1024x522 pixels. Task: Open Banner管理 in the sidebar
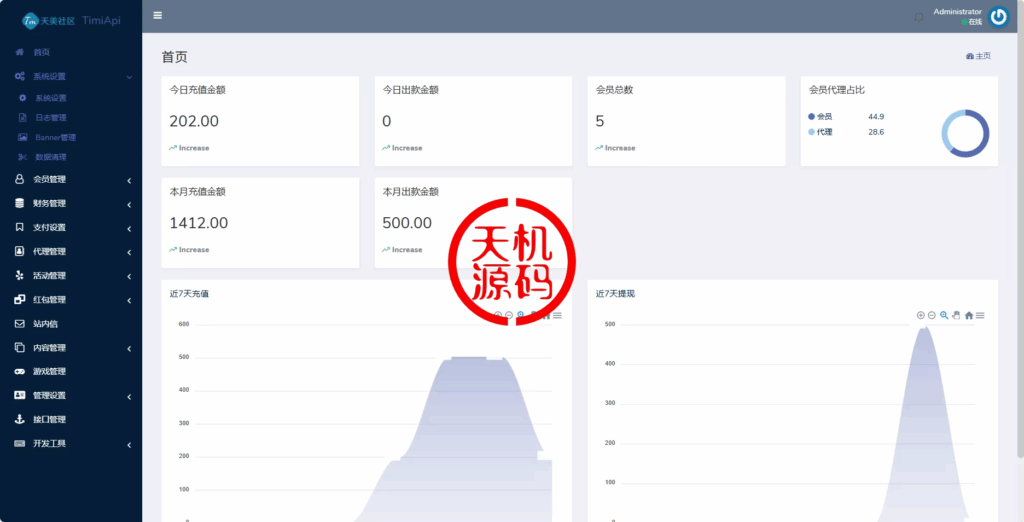click(55, 137)
